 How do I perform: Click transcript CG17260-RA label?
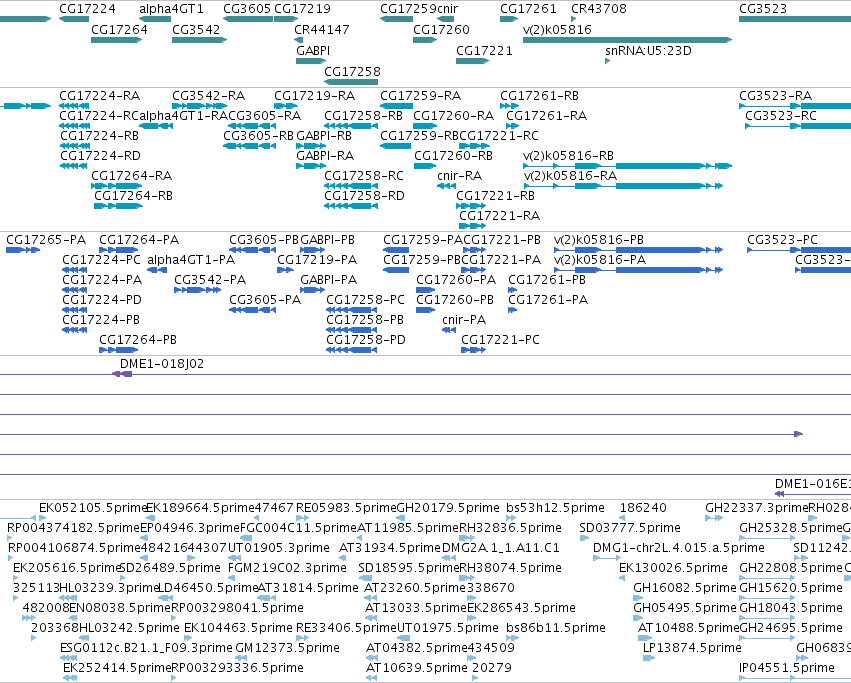454,116
